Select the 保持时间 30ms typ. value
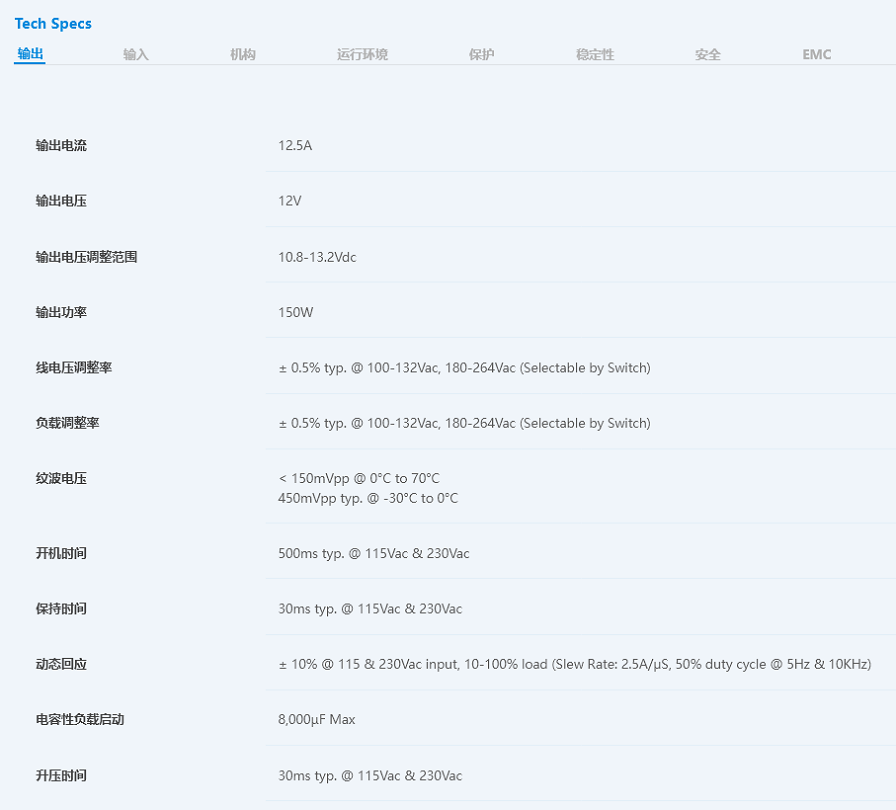896x810 pixels. [370, 608]
